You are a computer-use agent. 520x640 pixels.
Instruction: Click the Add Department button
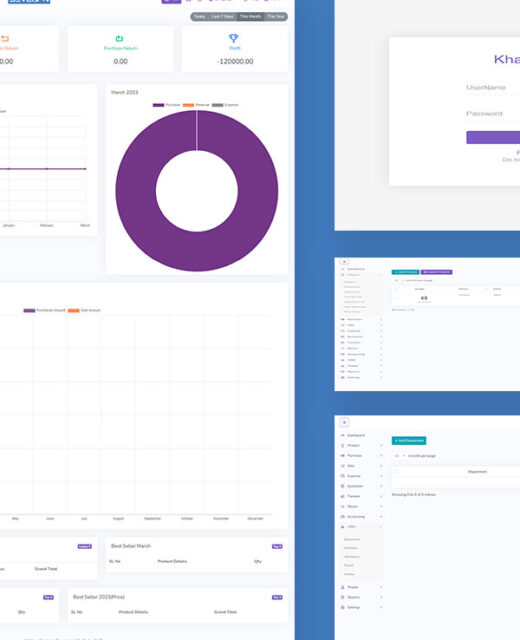[x=409, y=441]
